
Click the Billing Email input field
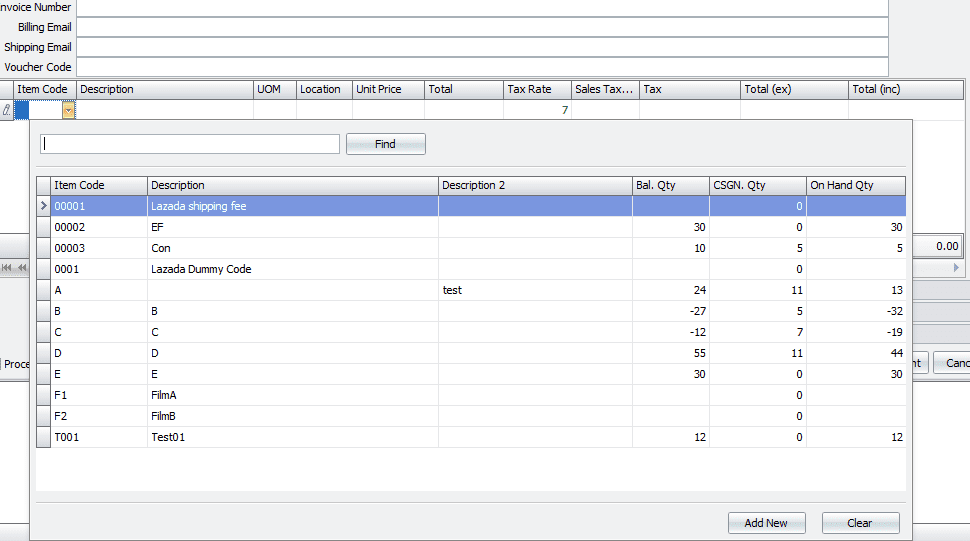482,27
